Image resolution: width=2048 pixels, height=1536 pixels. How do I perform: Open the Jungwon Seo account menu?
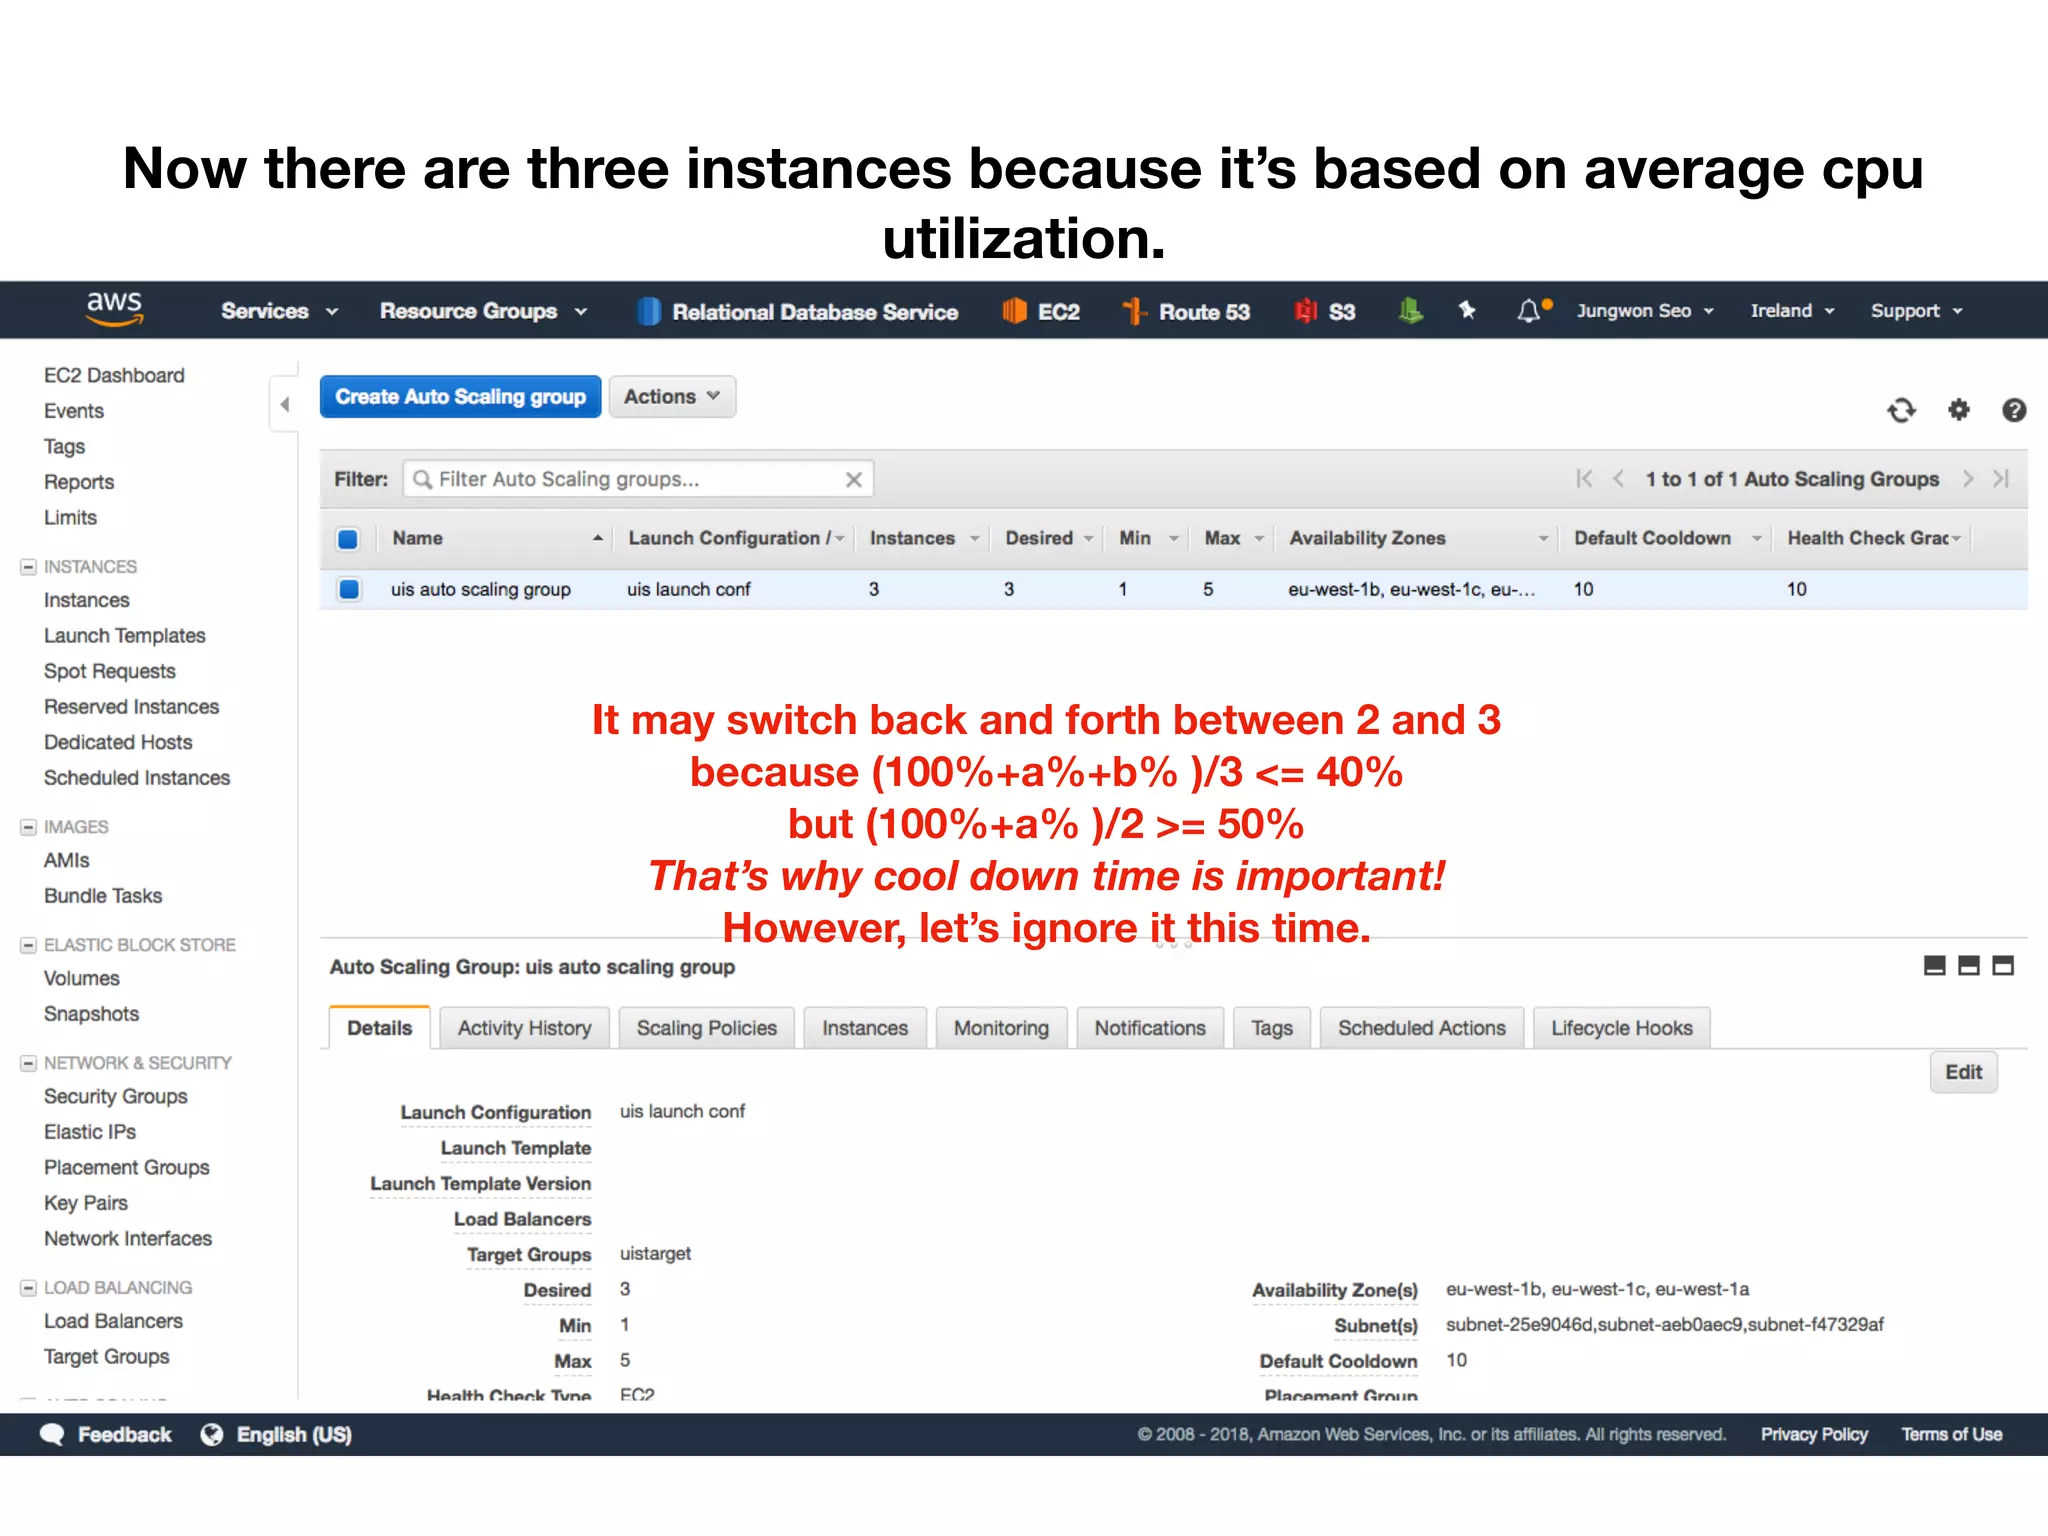point(1645,311)
